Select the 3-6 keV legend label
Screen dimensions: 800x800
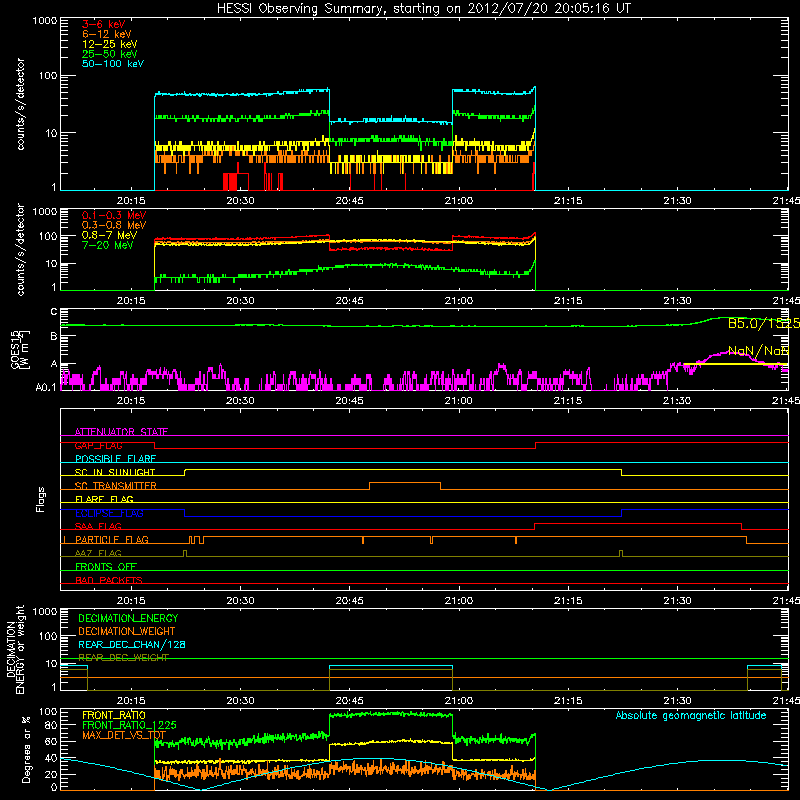[104, 24]
